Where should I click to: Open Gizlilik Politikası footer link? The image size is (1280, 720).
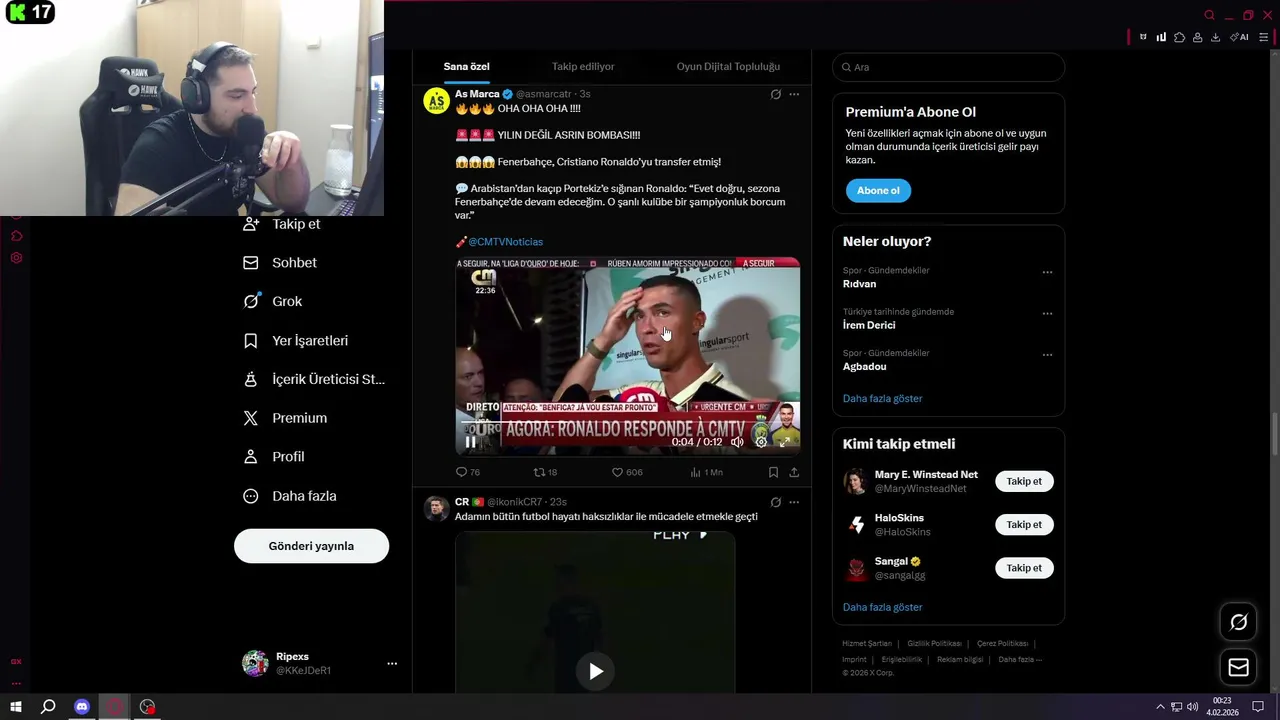click(x=934, y=644)
